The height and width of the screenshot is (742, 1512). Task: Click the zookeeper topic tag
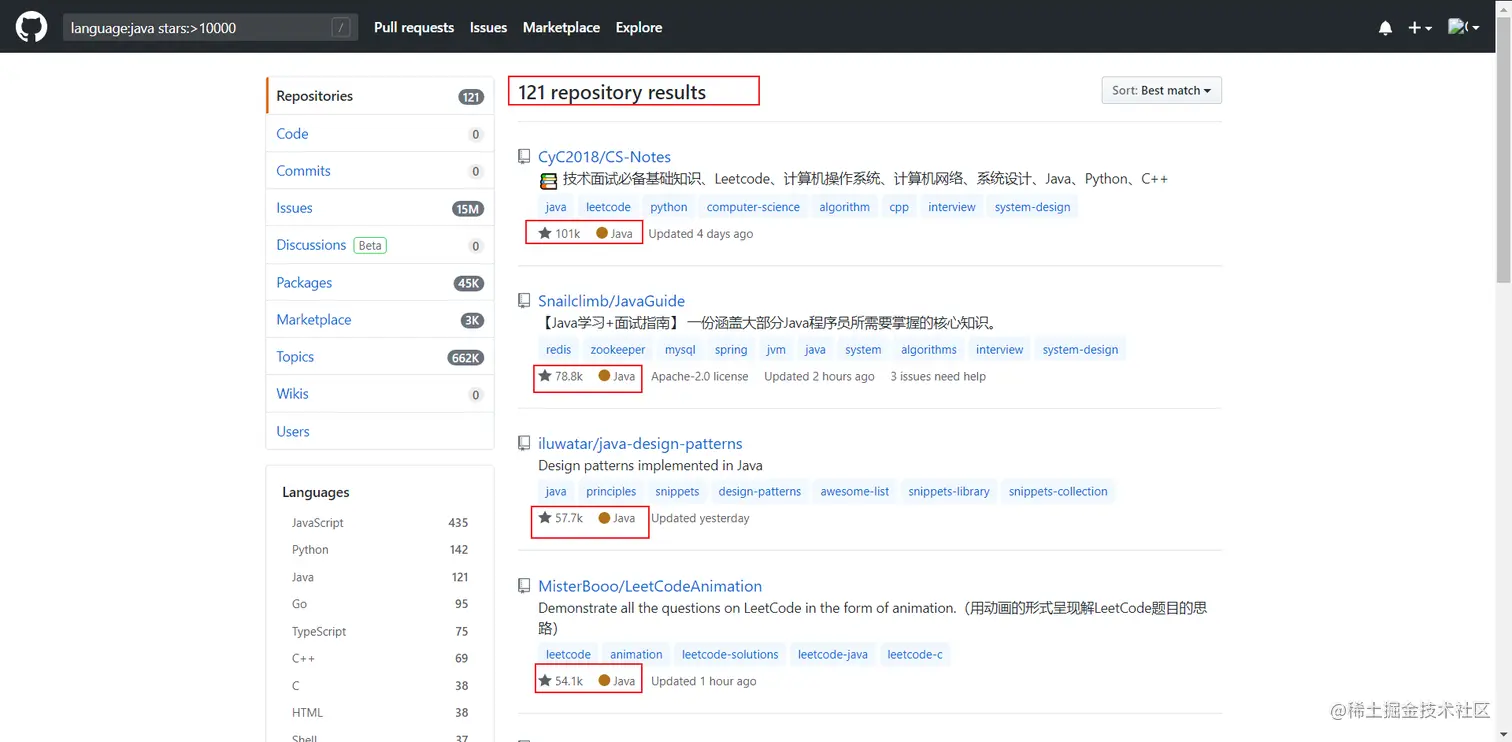pos(618,350)
